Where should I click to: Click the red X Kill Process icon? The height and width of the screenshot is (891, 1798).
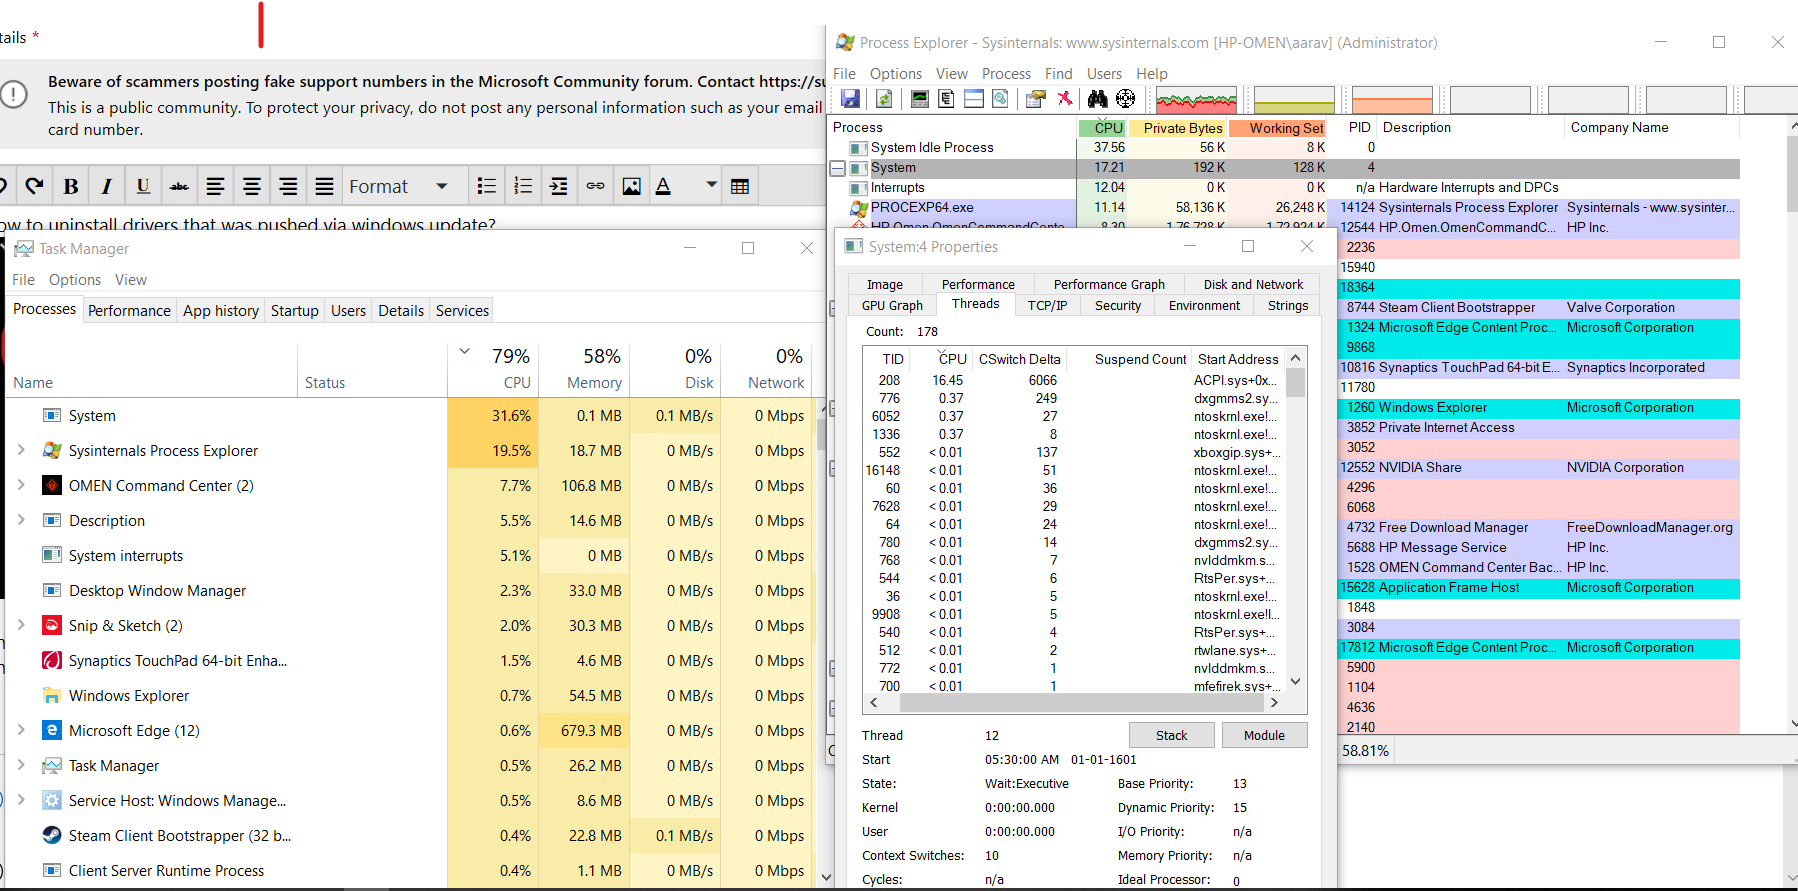tap(1065, 99)
